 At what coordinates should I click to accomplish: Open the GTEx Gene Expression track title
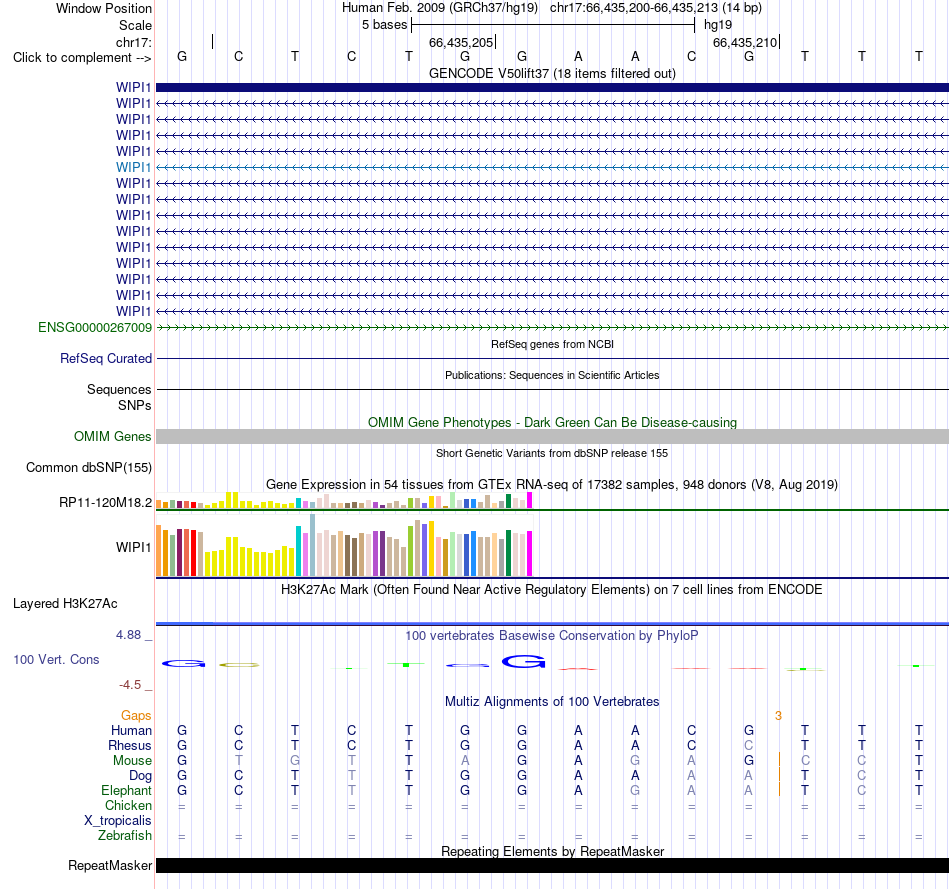pos(552,485)
